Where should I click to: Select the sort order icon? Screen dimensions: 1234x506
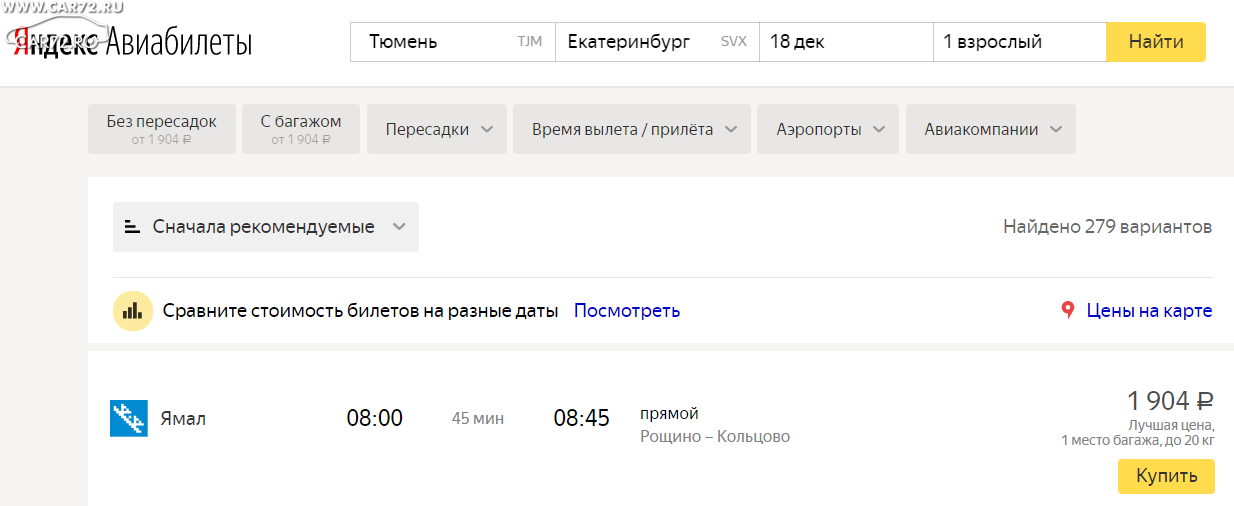(x=132, y=227)
